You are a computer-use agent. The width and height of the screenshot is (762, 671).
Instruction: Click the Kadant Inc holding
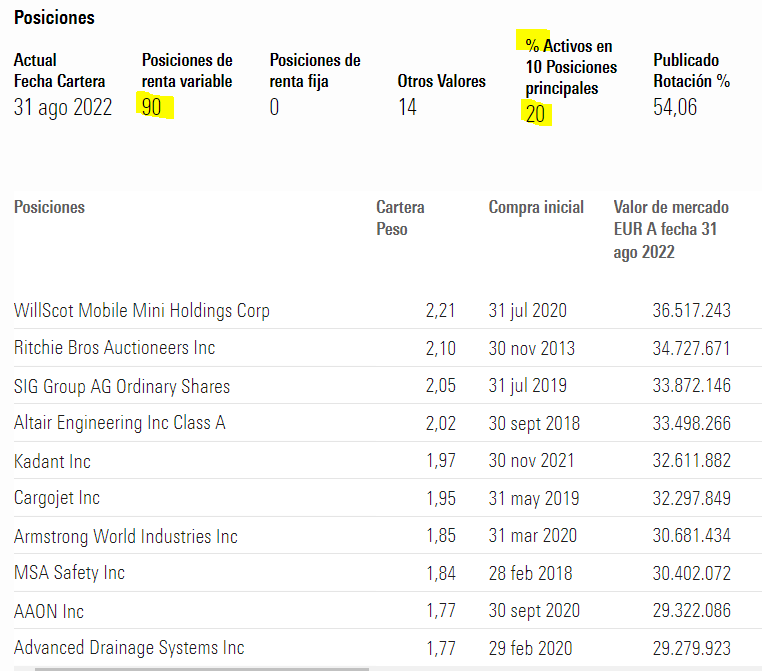click(52, 461)
